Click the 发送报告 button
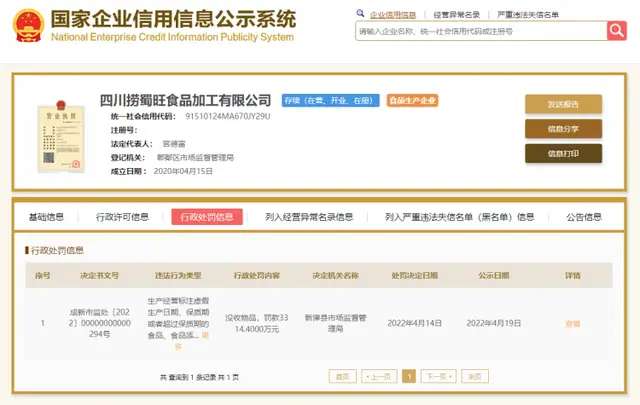The height and width of the screenshot is (405, 640). 563,104
